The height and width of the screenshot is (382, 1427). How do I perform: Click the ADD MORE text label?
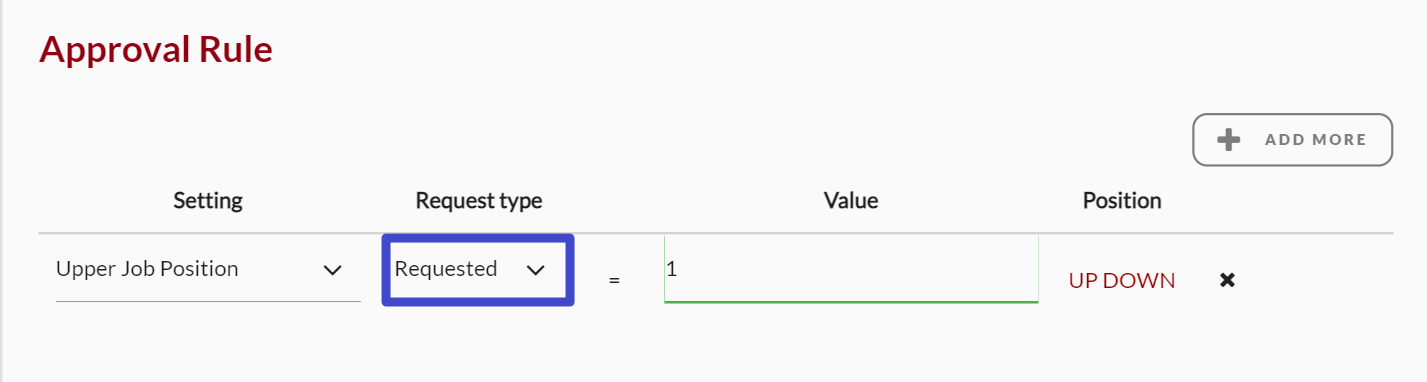pos(1316,140)
